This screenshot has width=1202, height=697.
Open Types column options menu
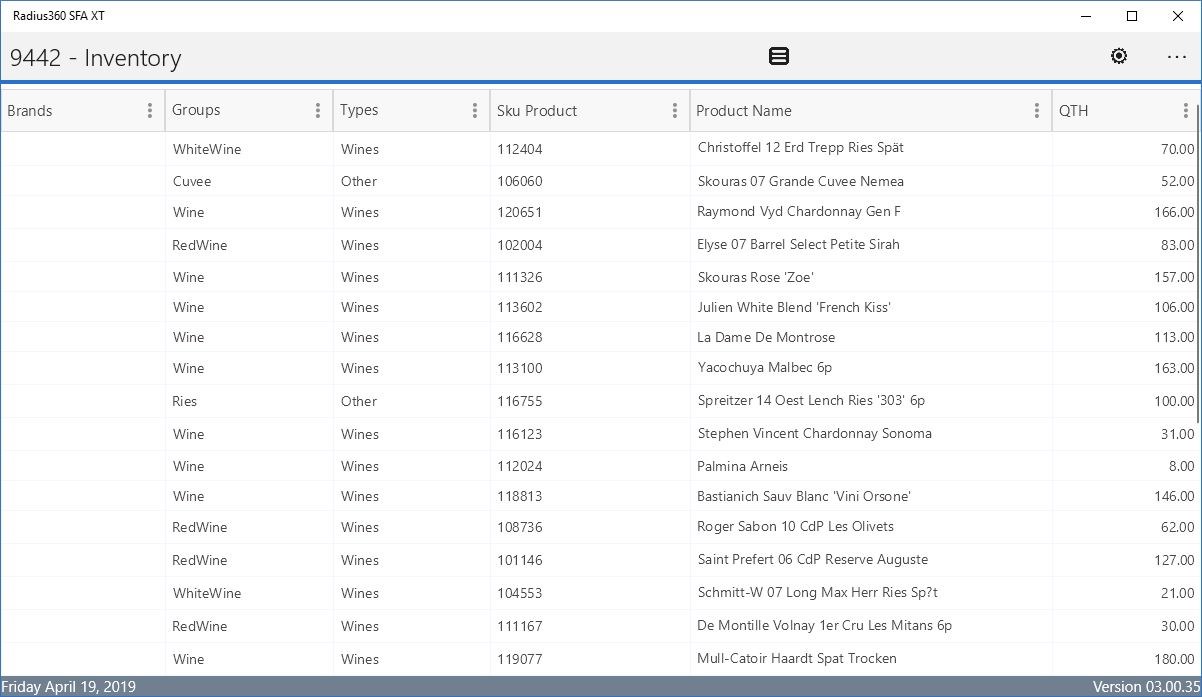coord(475,111)
